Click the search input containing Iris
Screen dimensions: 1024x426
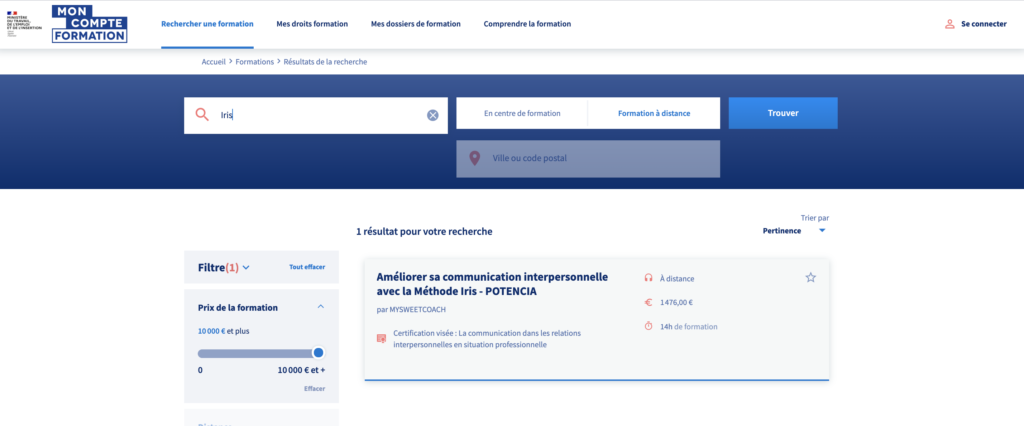[316, 116]
